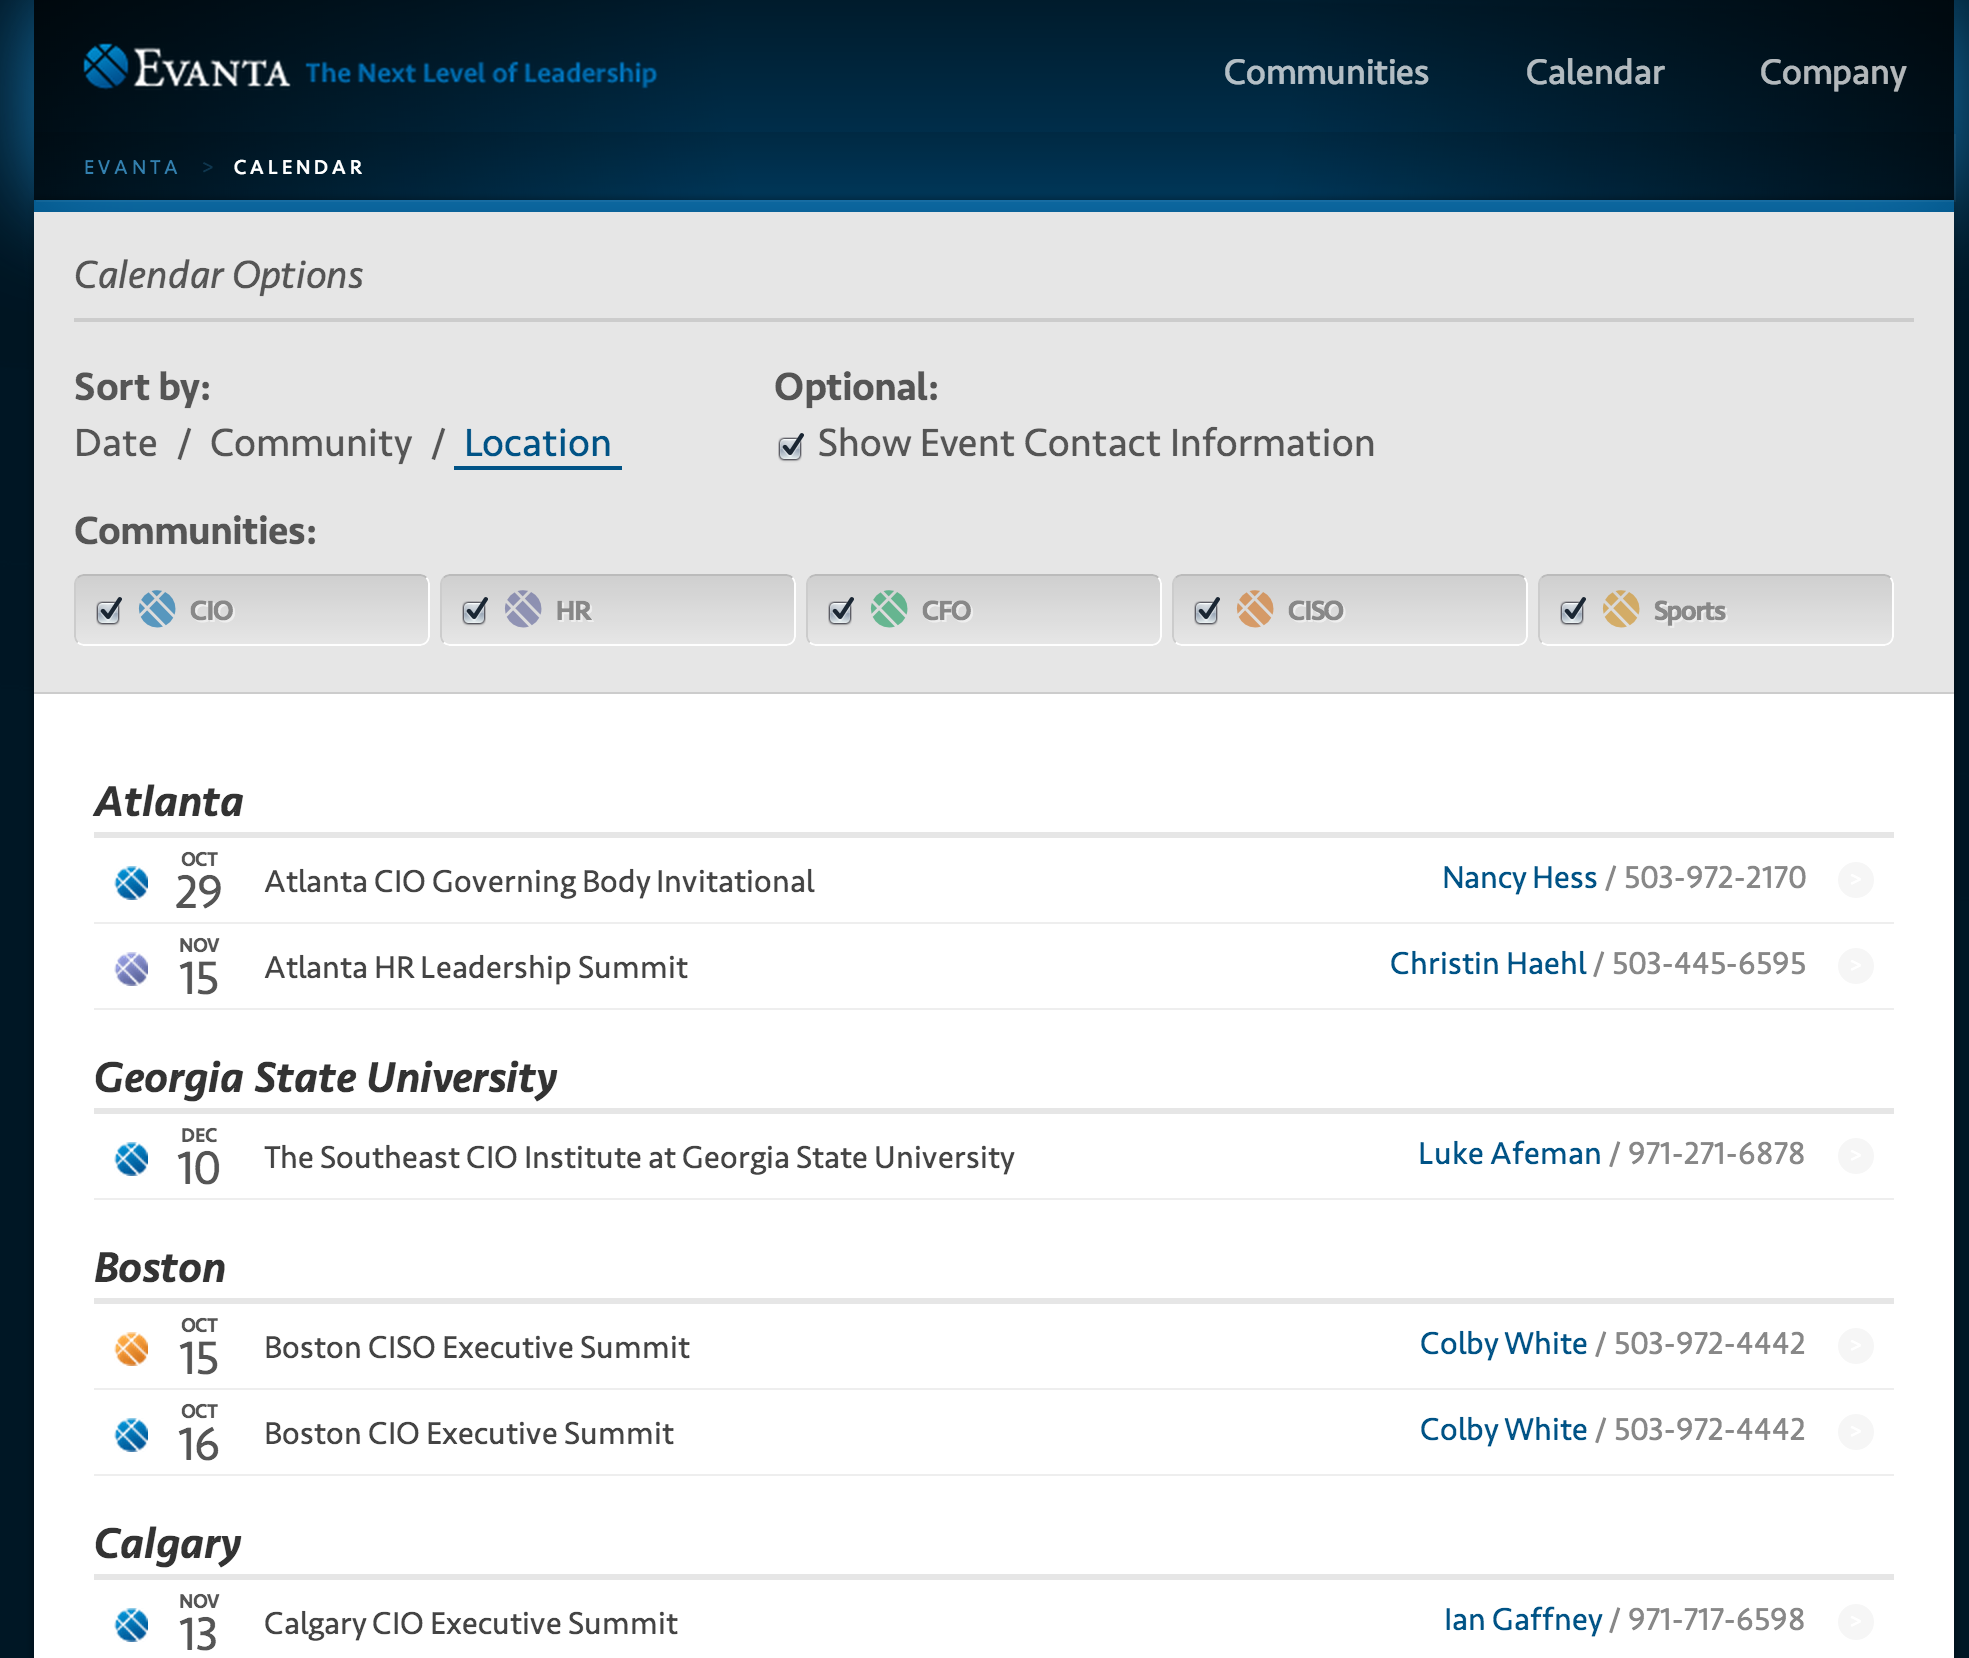Click the purple HR community icon
The image size is (1969, 1658).
(x=523, y=609)
